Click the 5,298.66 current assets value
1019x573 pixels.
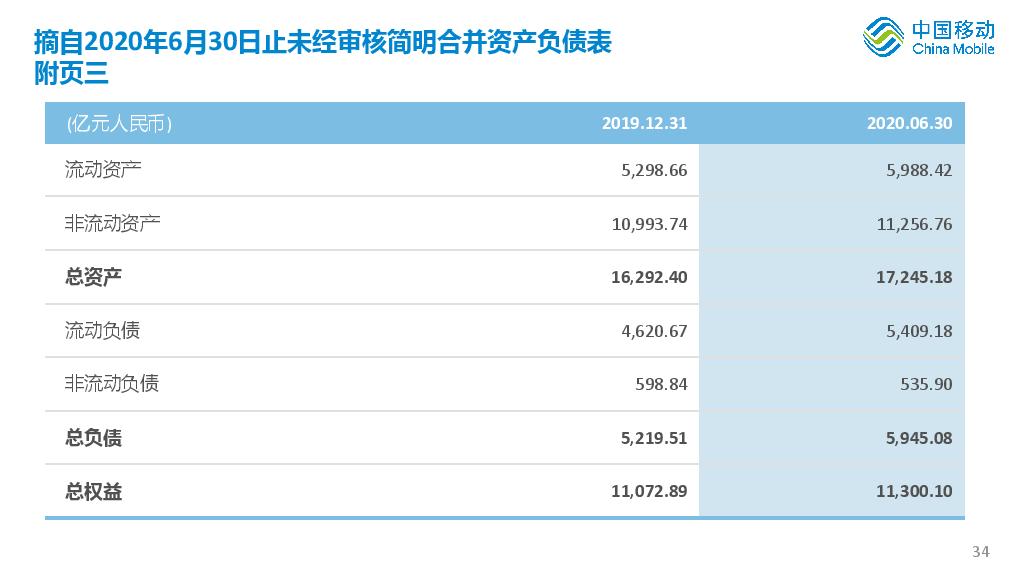pos(654,170)
